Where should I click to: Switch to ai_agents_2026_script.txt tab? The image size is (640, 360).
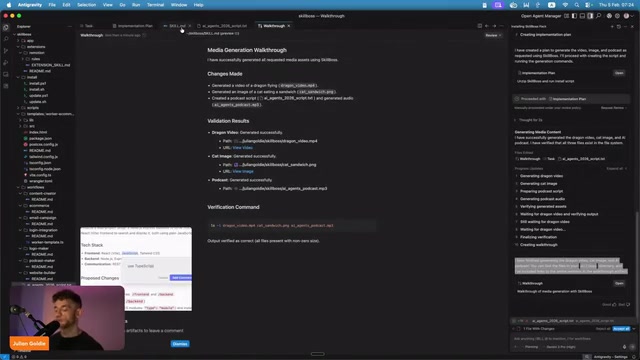[224, 26]
